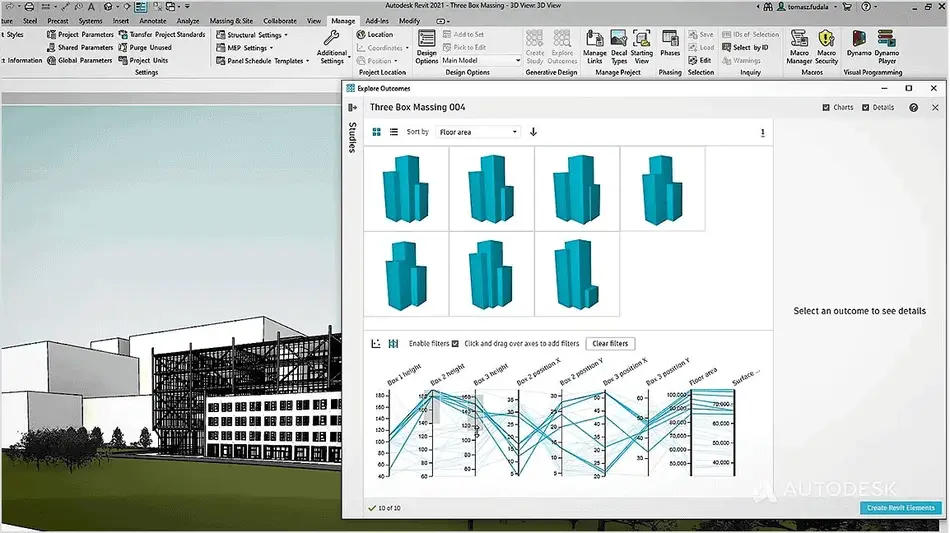Screen dimensions: 950x533
Task: Open Decal Types
Action: (x=619, y=47)
